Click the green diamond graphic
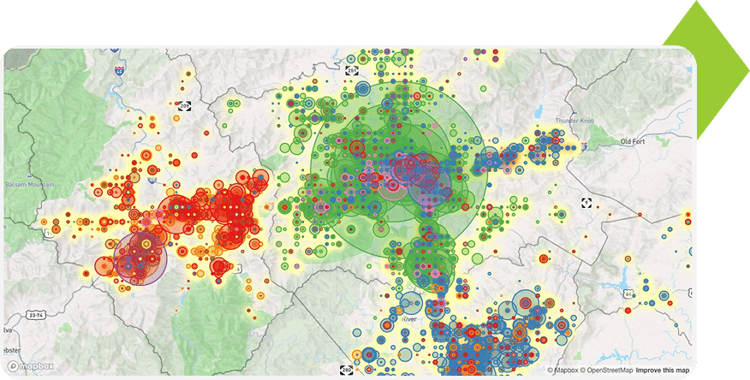 click(706, 70)
